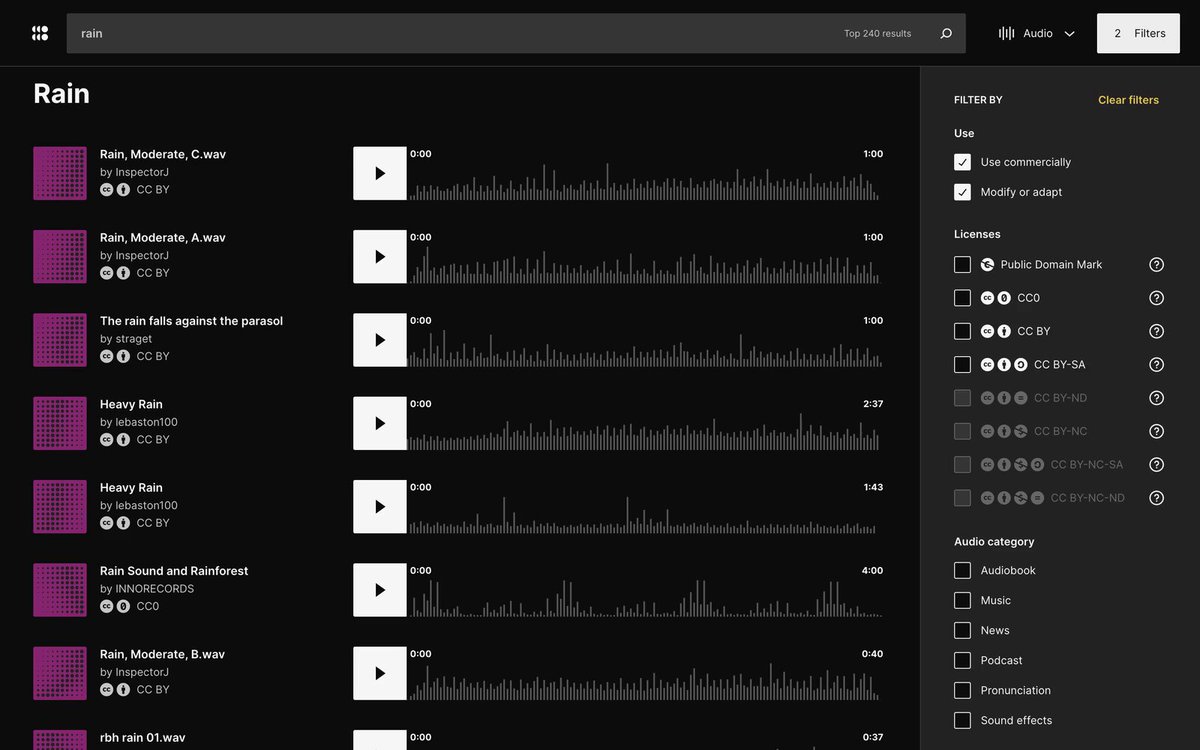Seek within the Rain, Moderate, C.wav waveform

click(646, 174)
